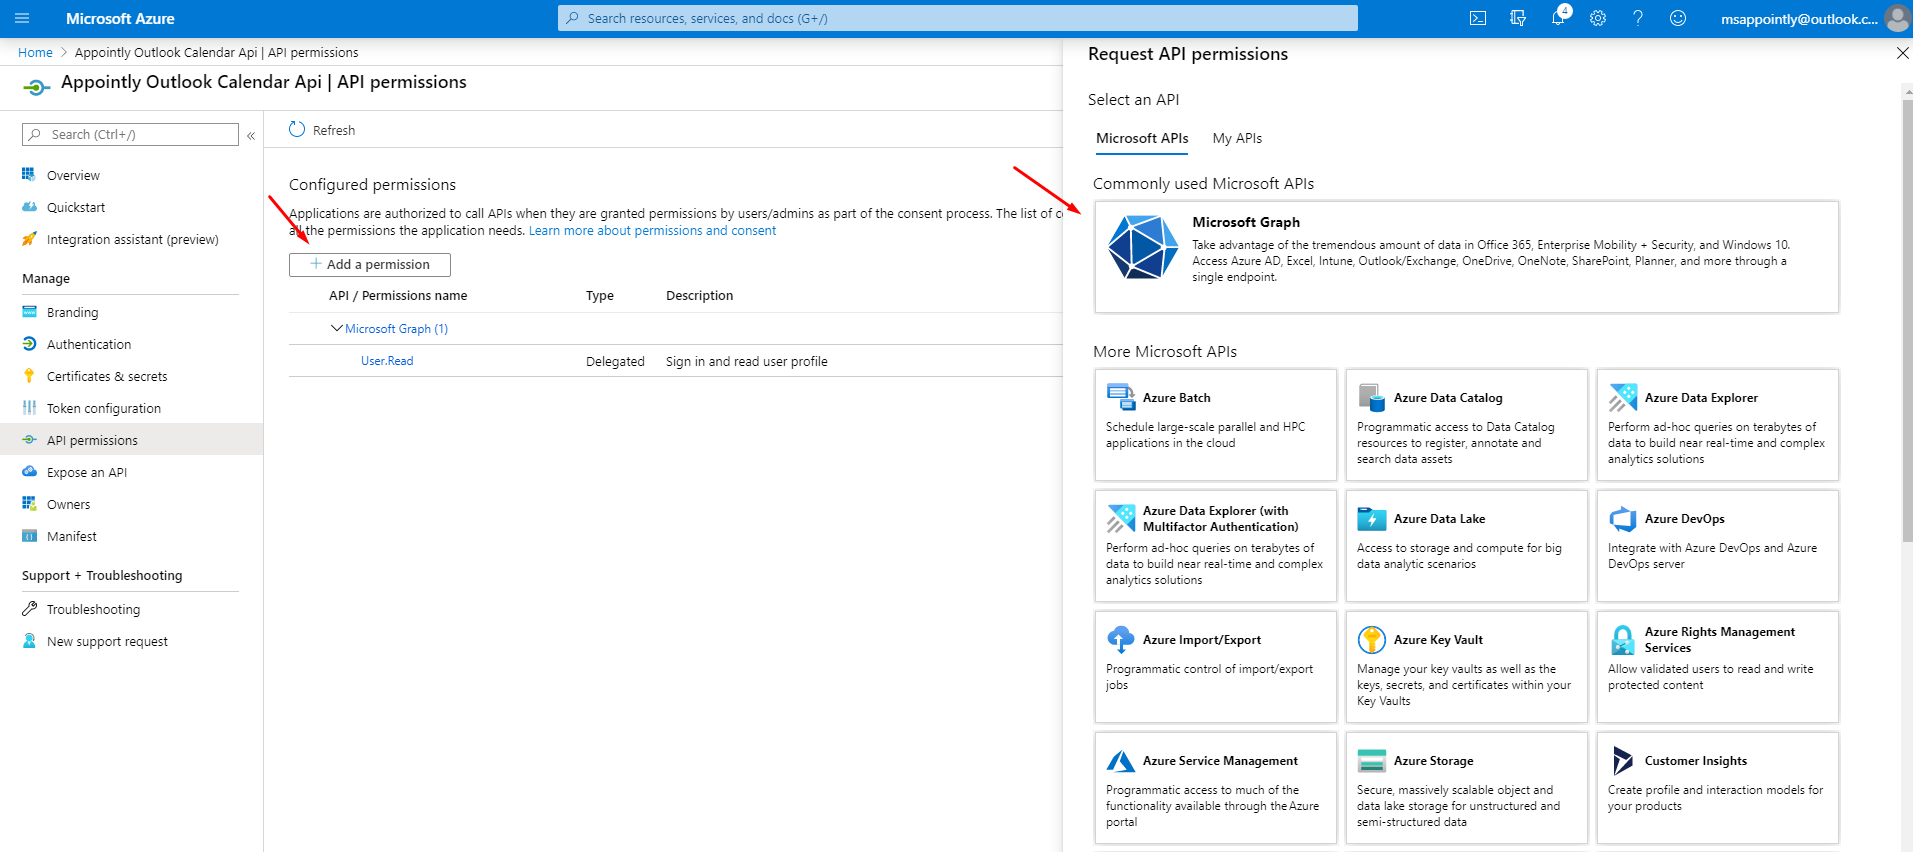Click the Microsoft Graph cube logo
The height and width of the screenshot is (852, 1913).
point(1143,247)
